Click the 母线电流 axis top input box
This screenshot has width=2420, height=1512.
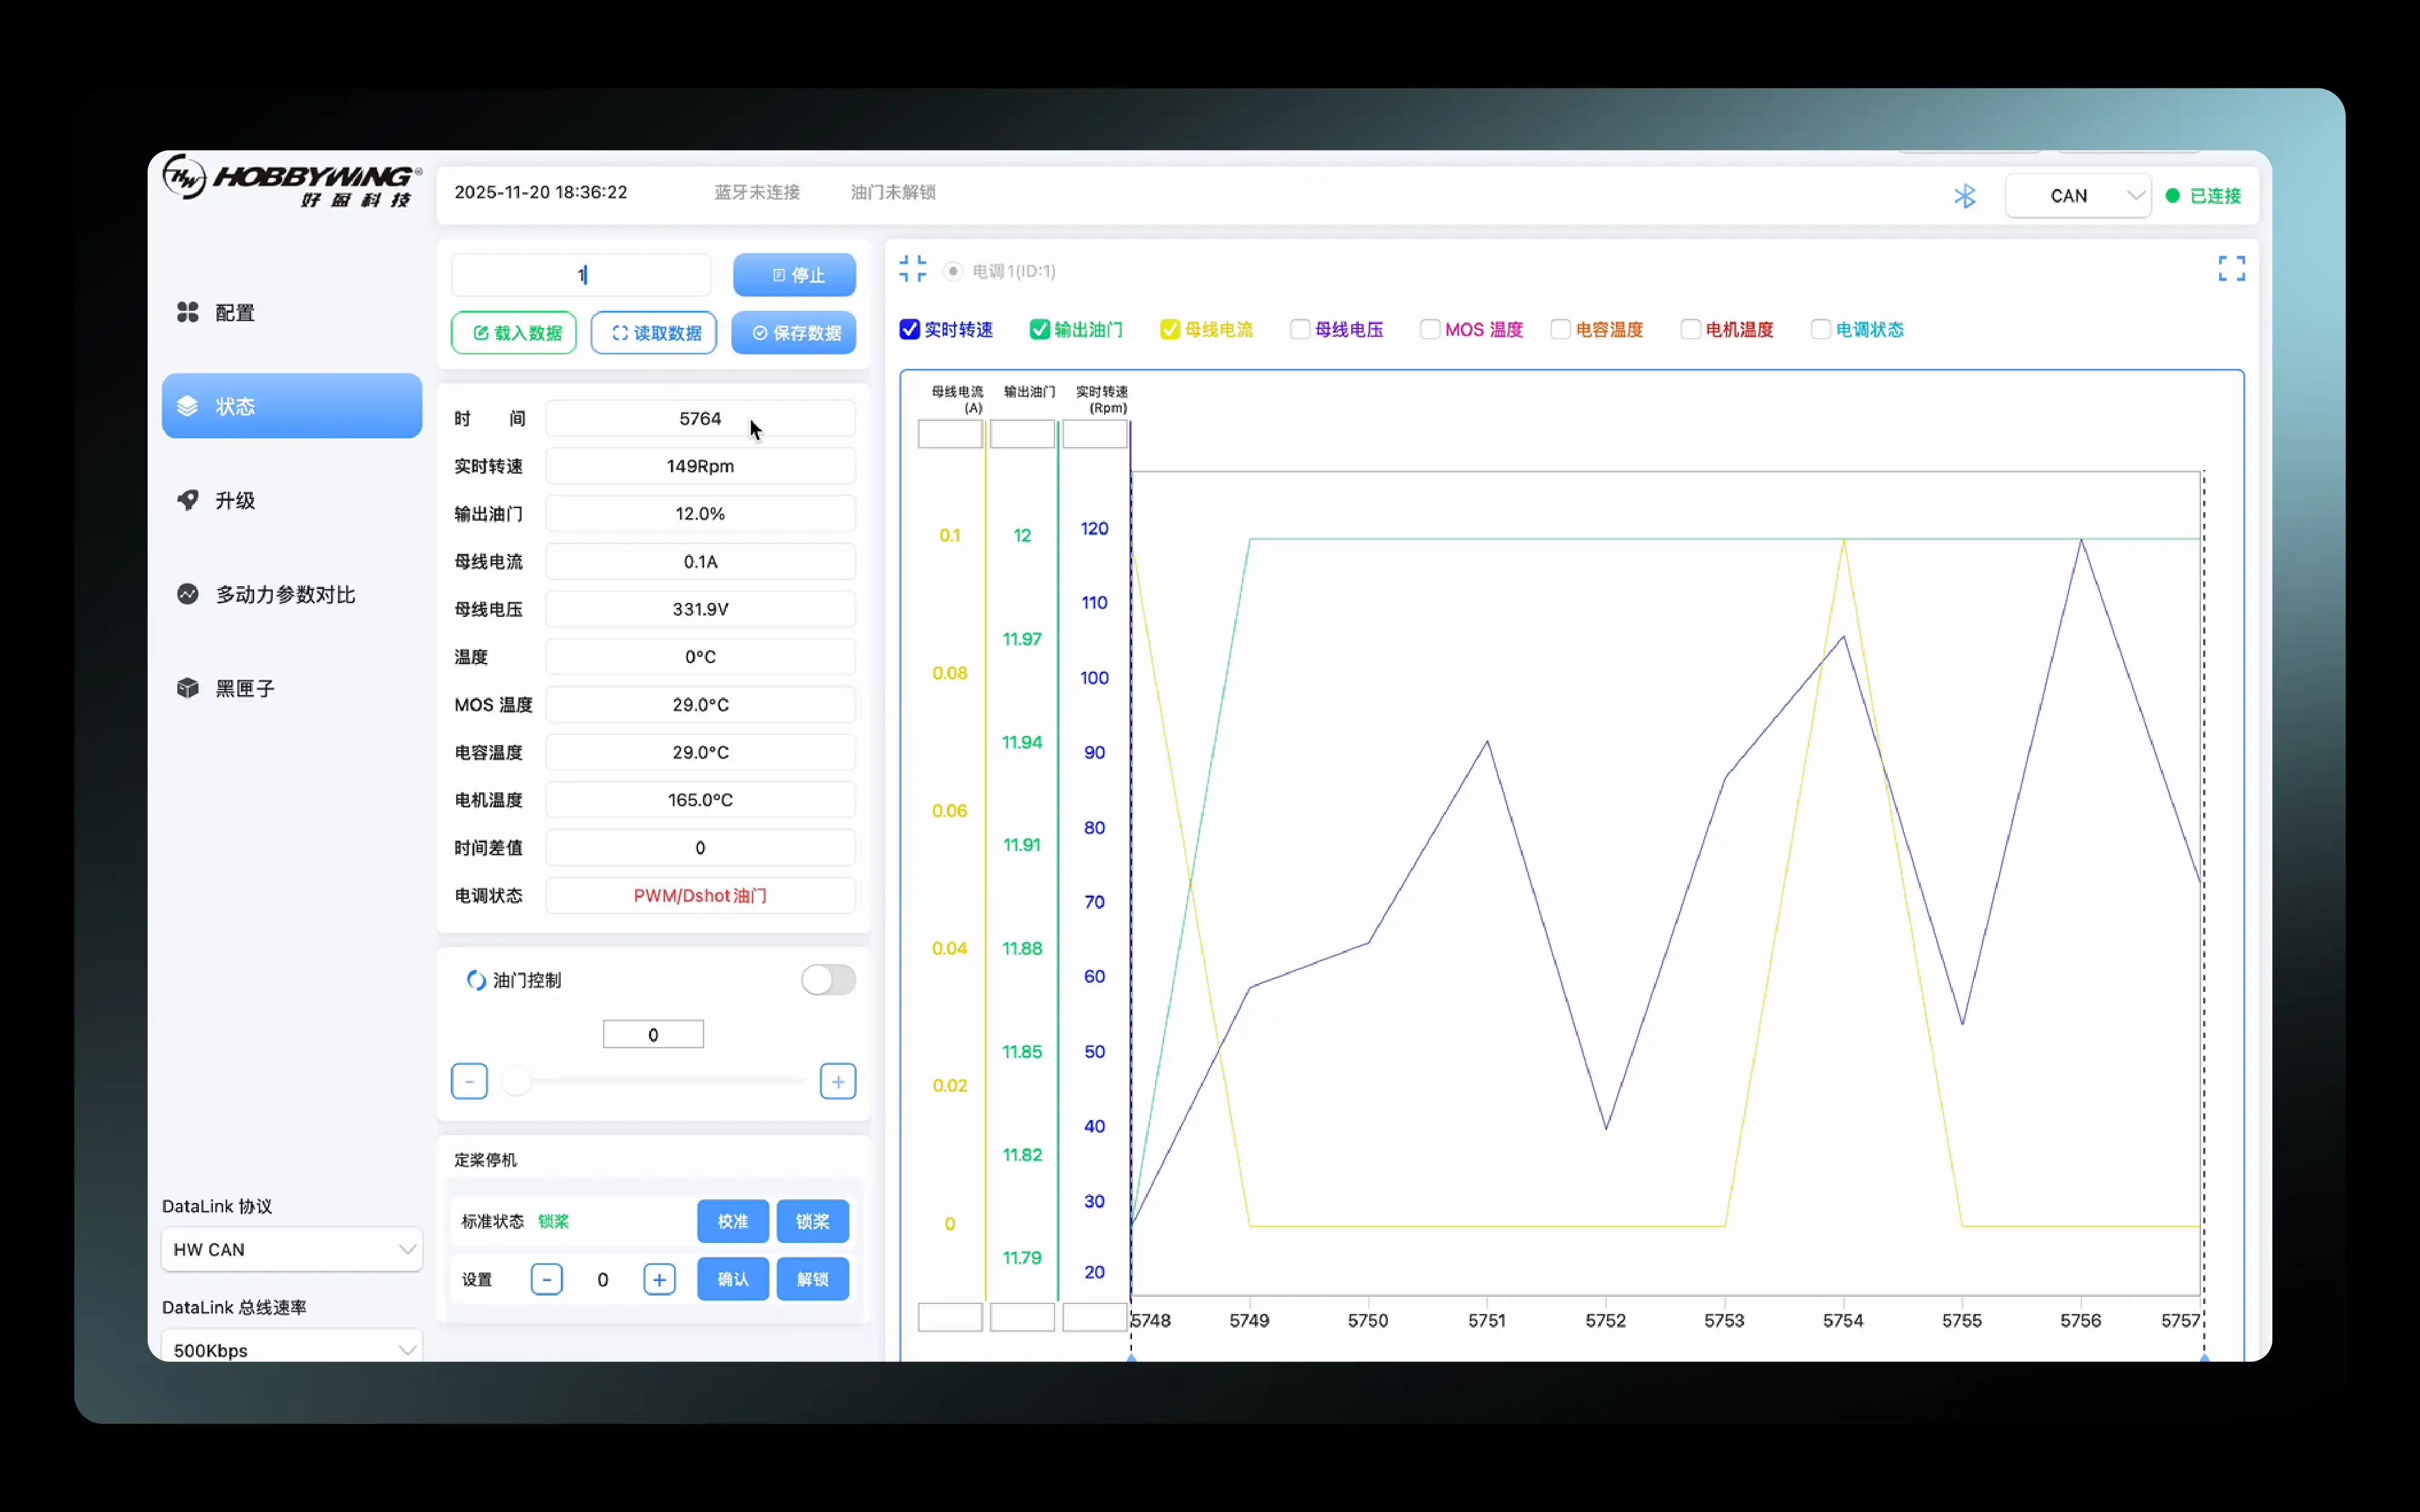pyautogui.click(x=950, y=434)
